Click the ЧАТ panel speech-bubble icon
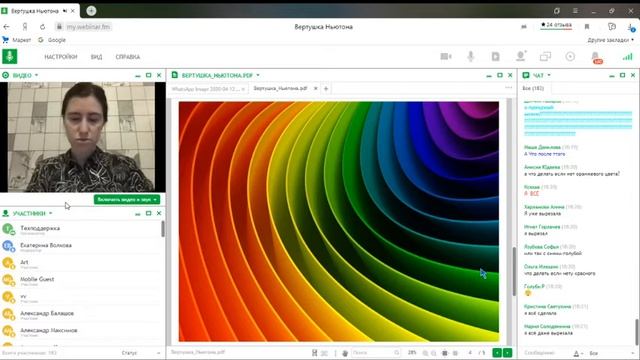Screen dimensions: 640x360 click(526, 75)
